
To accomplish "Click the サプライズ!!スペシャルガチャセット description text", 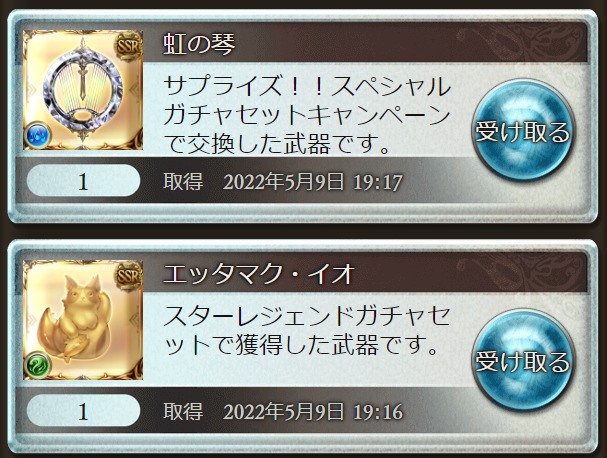I will (307, 115).
